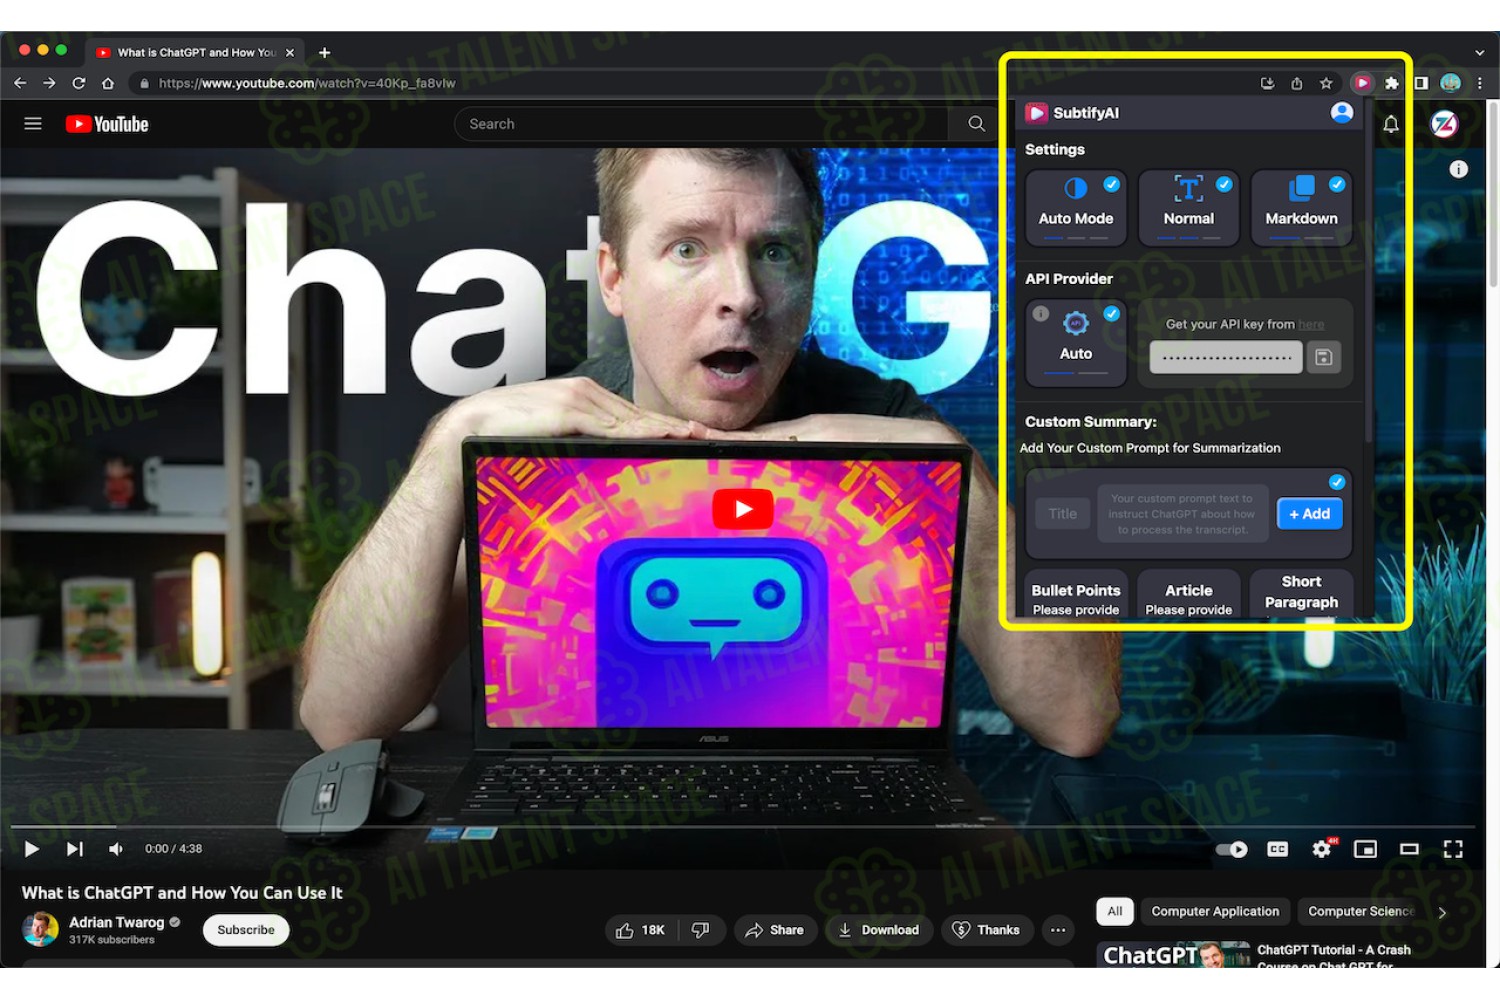Go back with the browser back arrow
The width and height of the screenshot is (1500, 1000).
tap(20, 83)
